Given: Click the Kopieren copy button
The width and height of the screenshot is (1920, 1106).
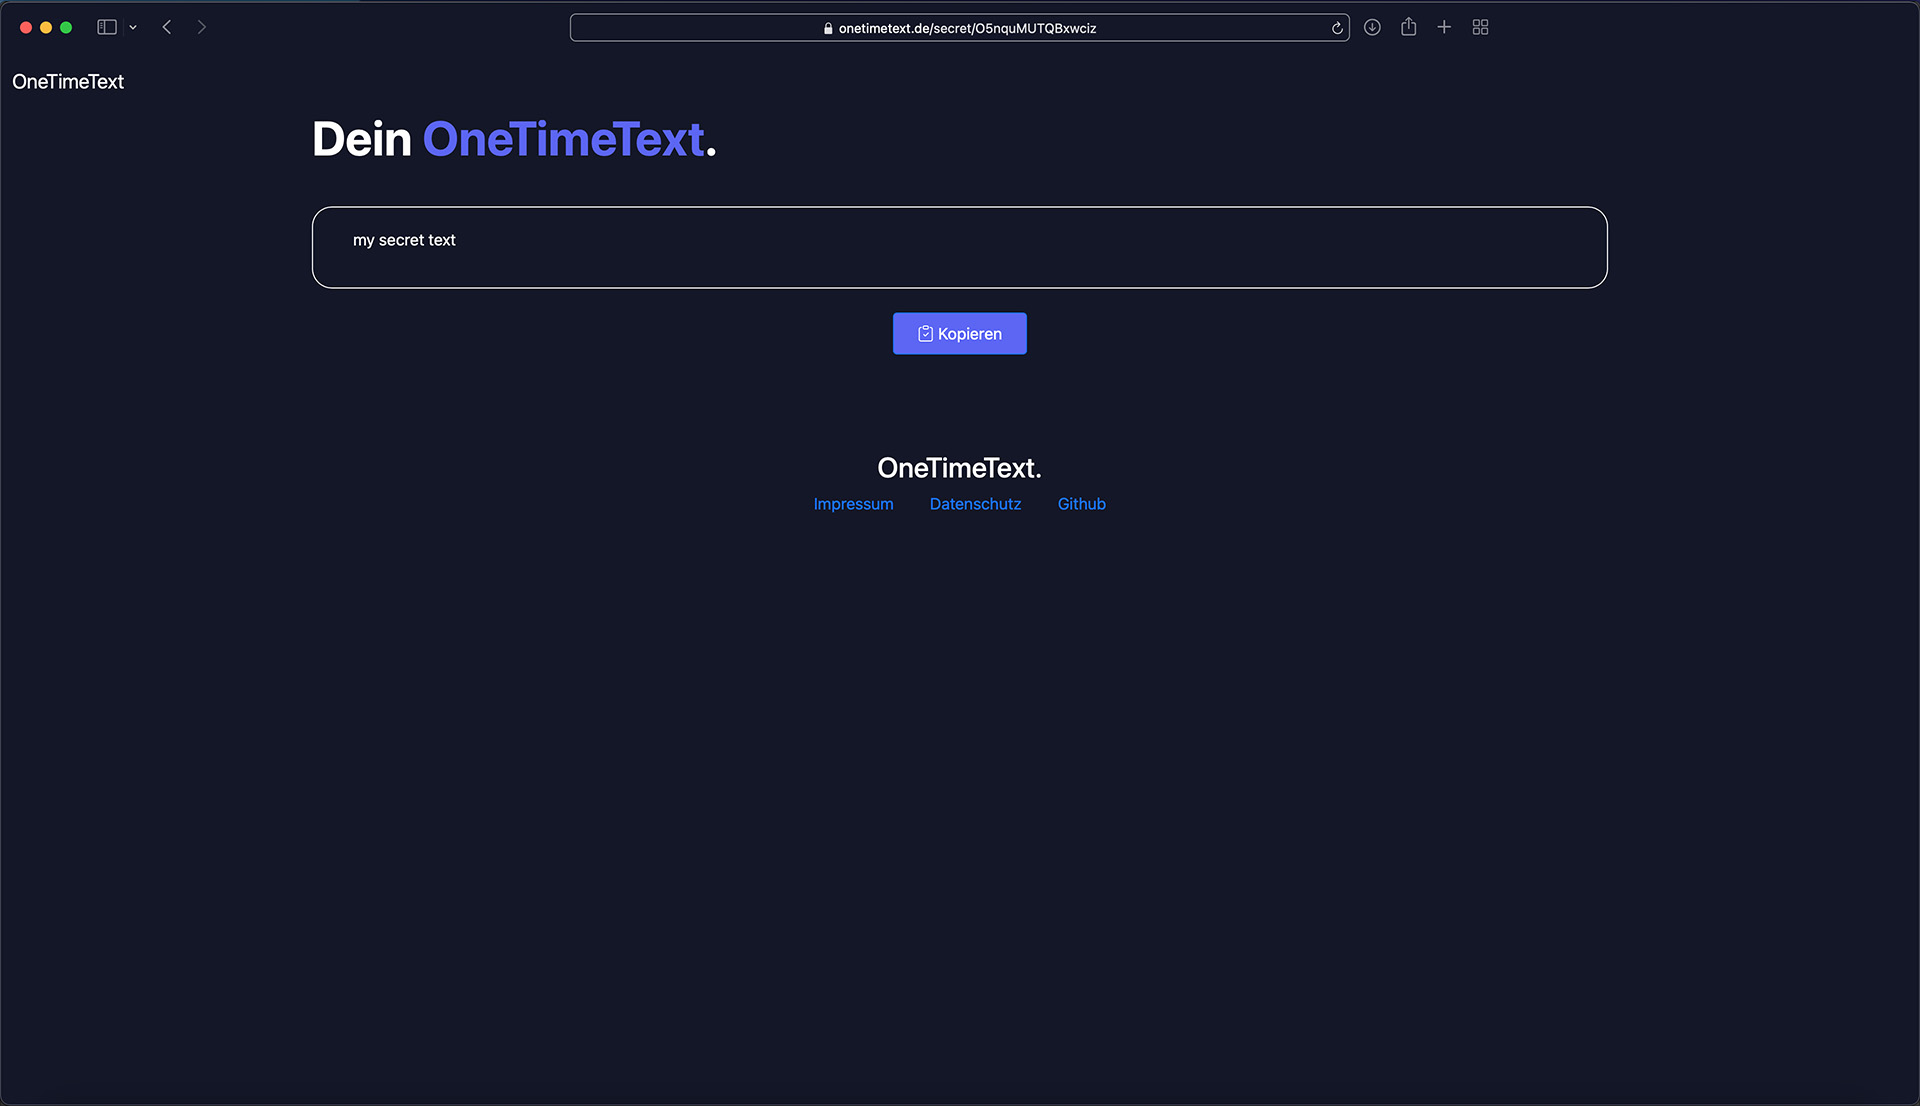Looking at the screenshot, I should [959, 334].
